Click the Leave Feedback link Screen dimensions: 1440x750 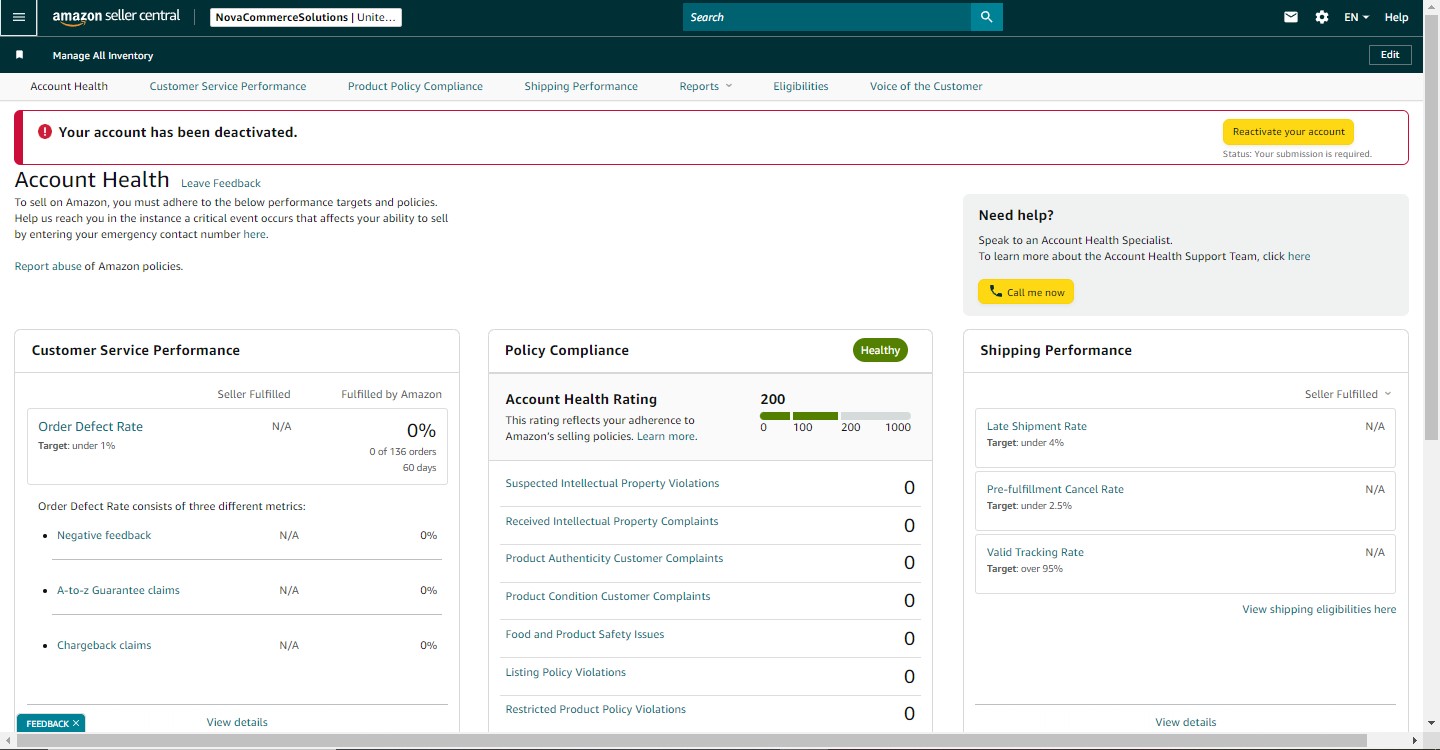[221, 183]
